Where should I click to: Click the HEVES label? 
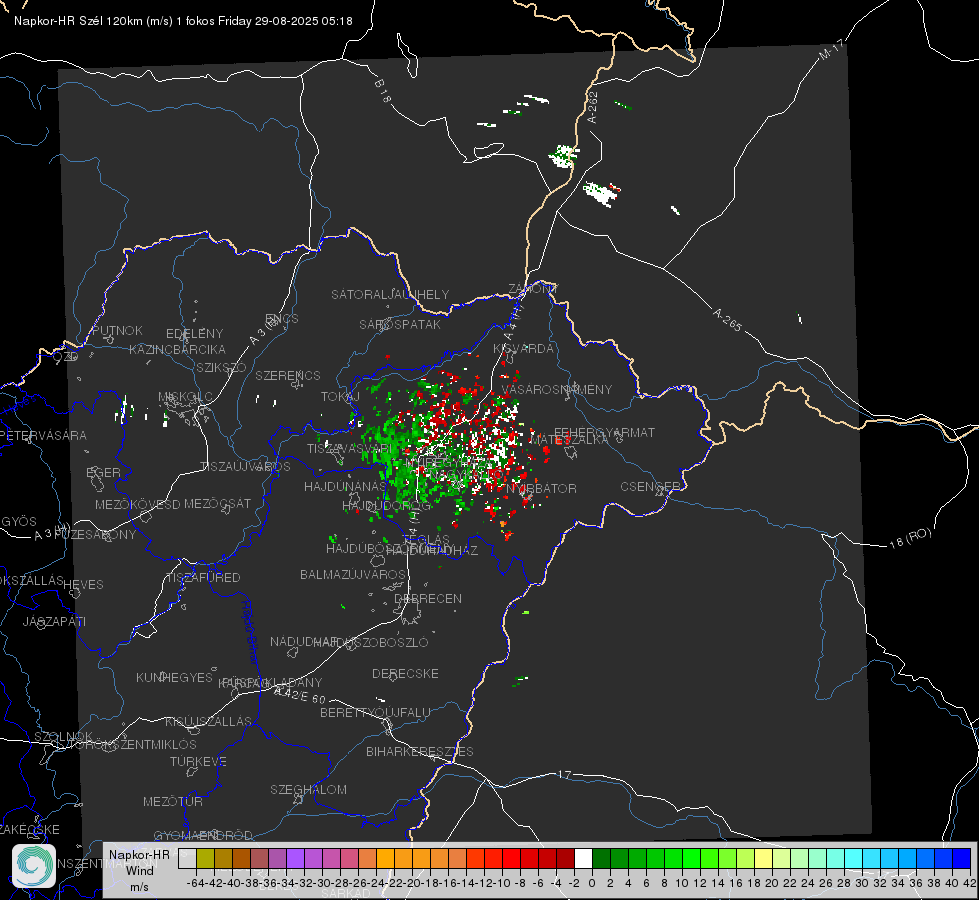(x=83, y=585)
